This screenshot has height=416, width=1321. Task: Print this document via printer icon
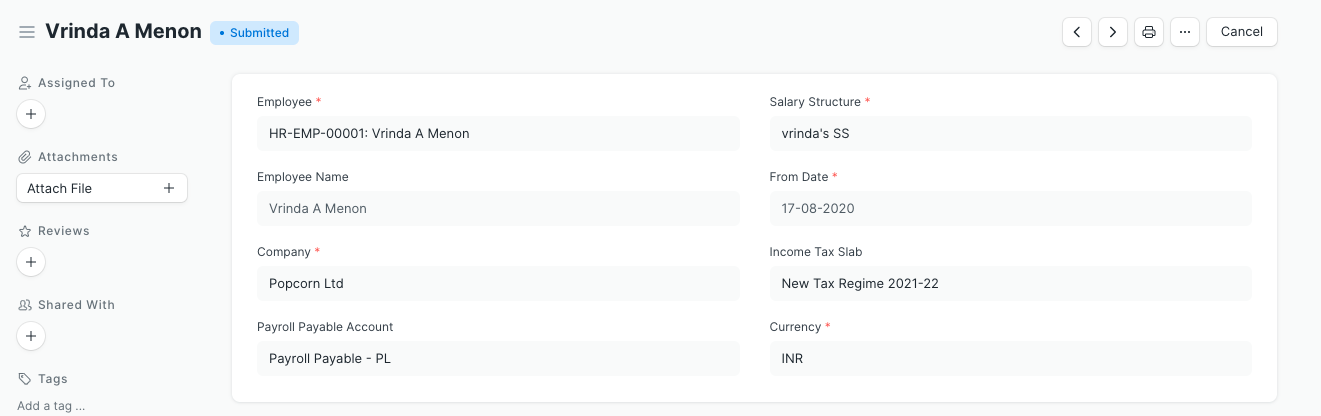point(1148,32)
